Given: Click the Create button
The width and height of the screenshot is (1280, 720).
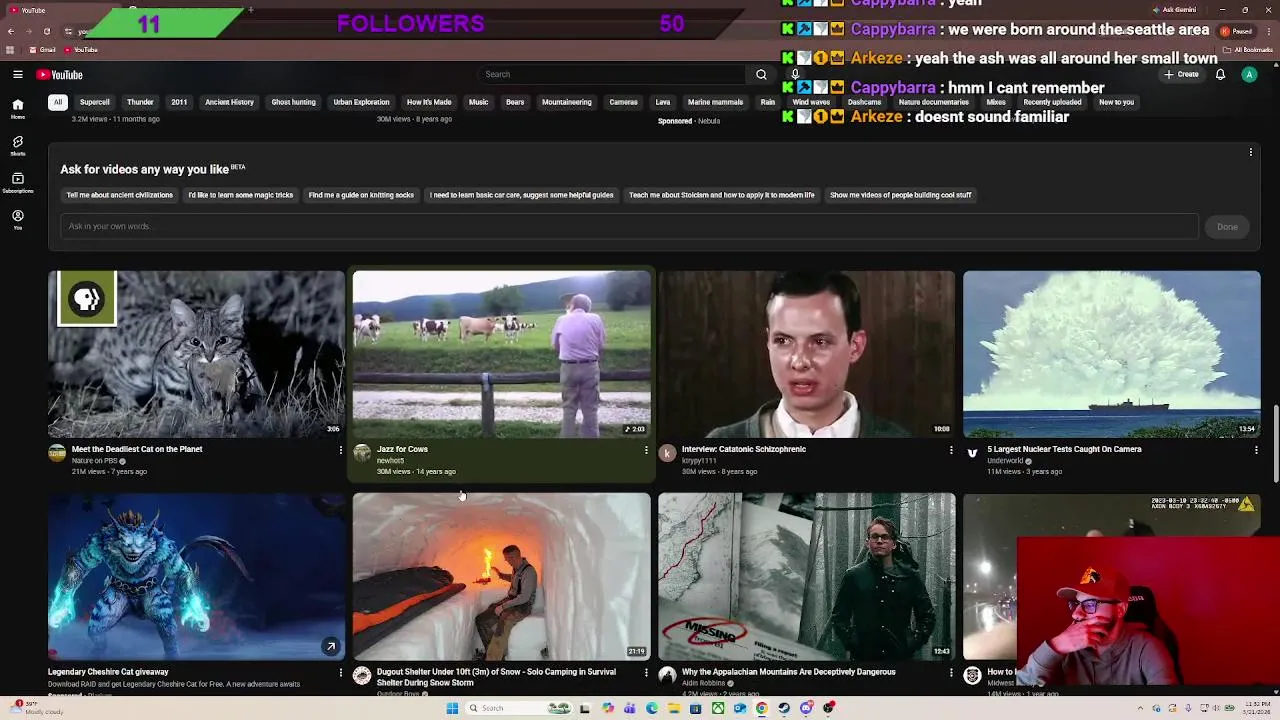Looking at the screenshot, I should point(1181,75).
